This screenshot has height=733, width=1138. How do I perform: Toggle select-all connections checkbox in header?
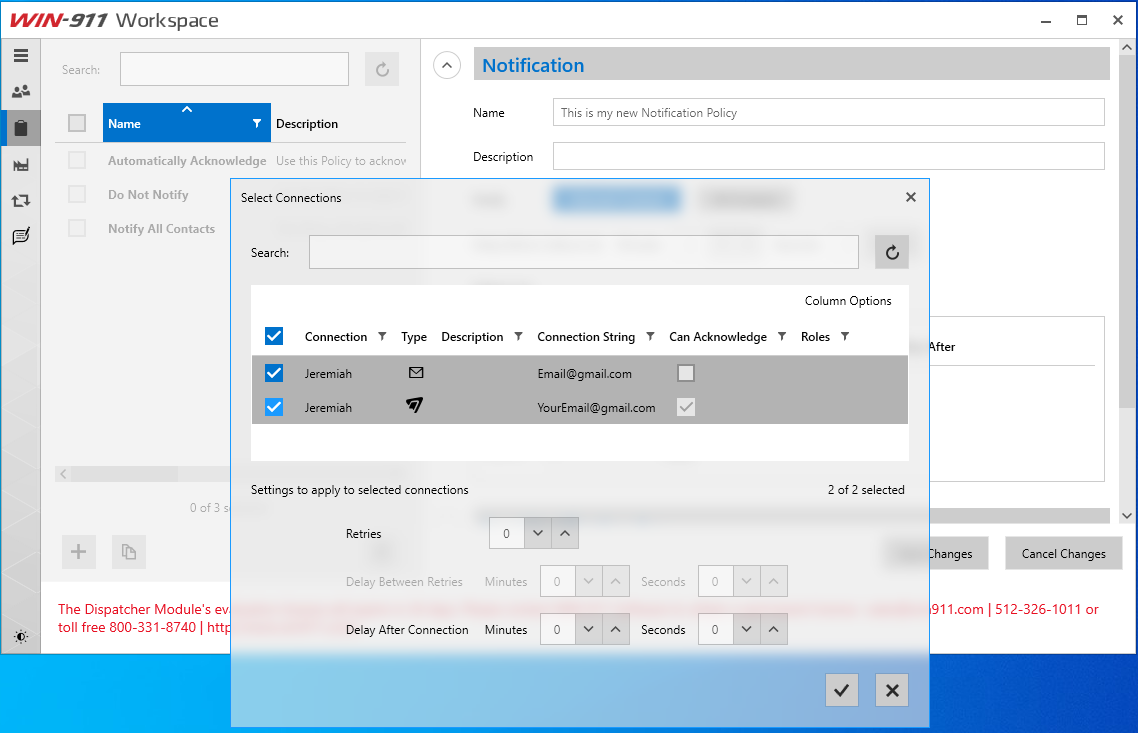[274, 336]
